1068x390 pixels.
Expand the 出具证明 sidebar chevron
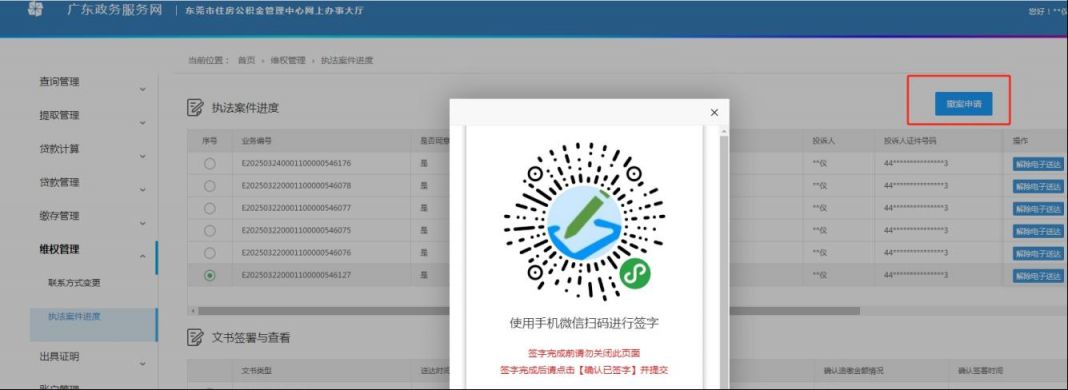coord(143,364)
